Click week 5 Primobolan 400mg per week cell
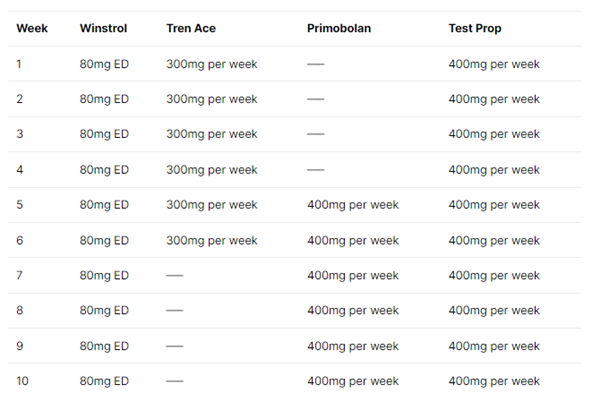This screenshot has width=601, height=419. (x=353, y=205)
